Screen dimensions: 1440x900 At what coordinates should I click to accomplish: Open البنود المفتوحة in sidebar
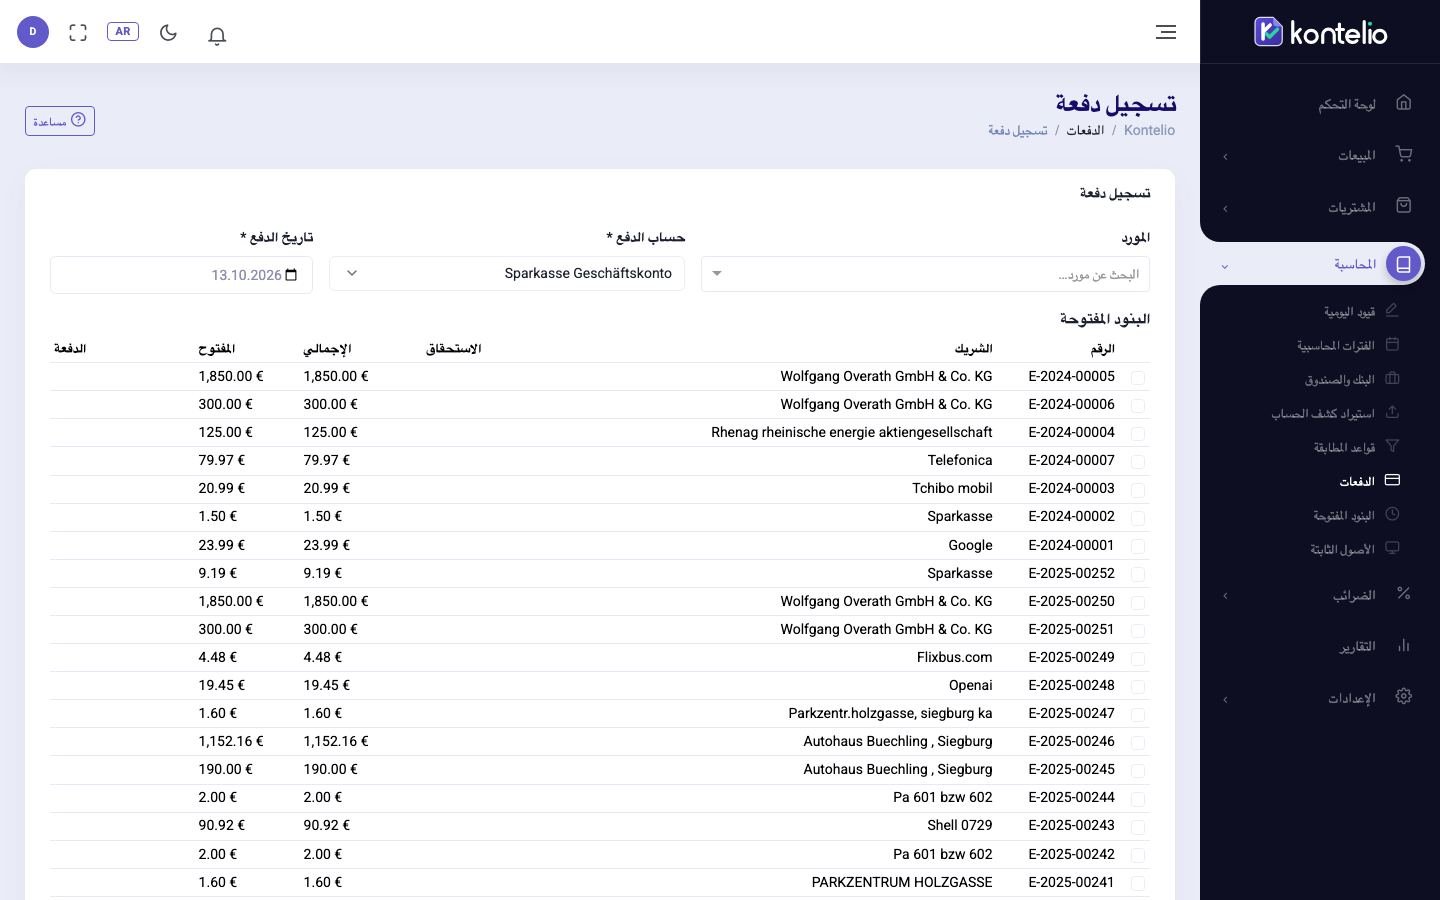(x=1344, y=516)
